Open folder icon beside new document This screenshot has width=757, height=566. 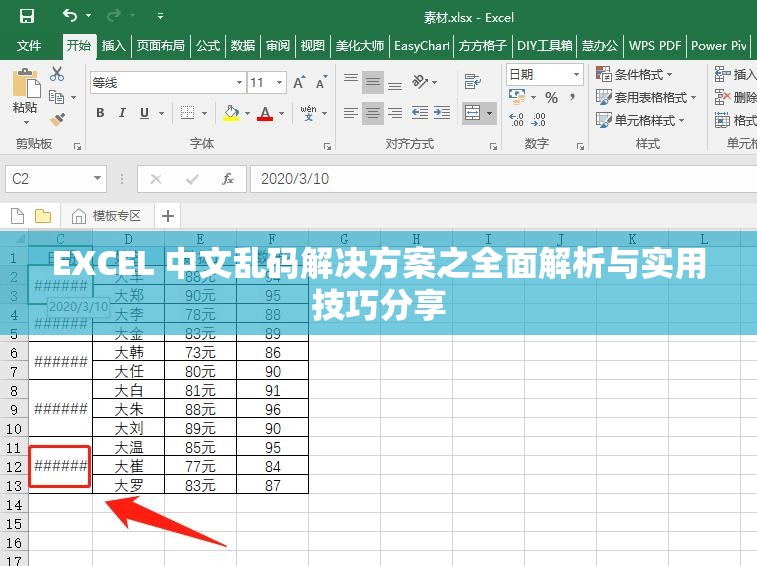pyautogui.click(x=43, y=216)
